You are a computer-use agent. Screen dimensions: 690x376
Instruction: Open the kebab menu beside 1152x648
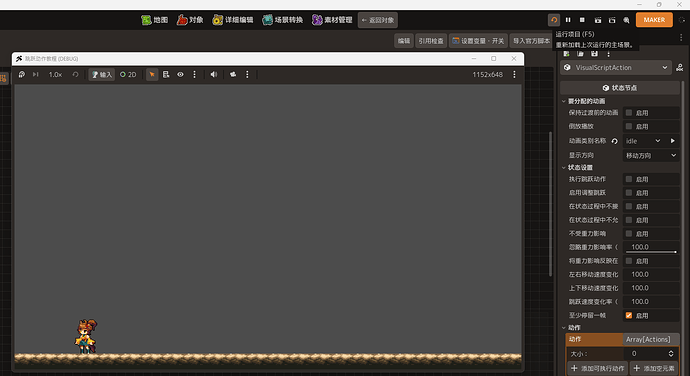514,74
